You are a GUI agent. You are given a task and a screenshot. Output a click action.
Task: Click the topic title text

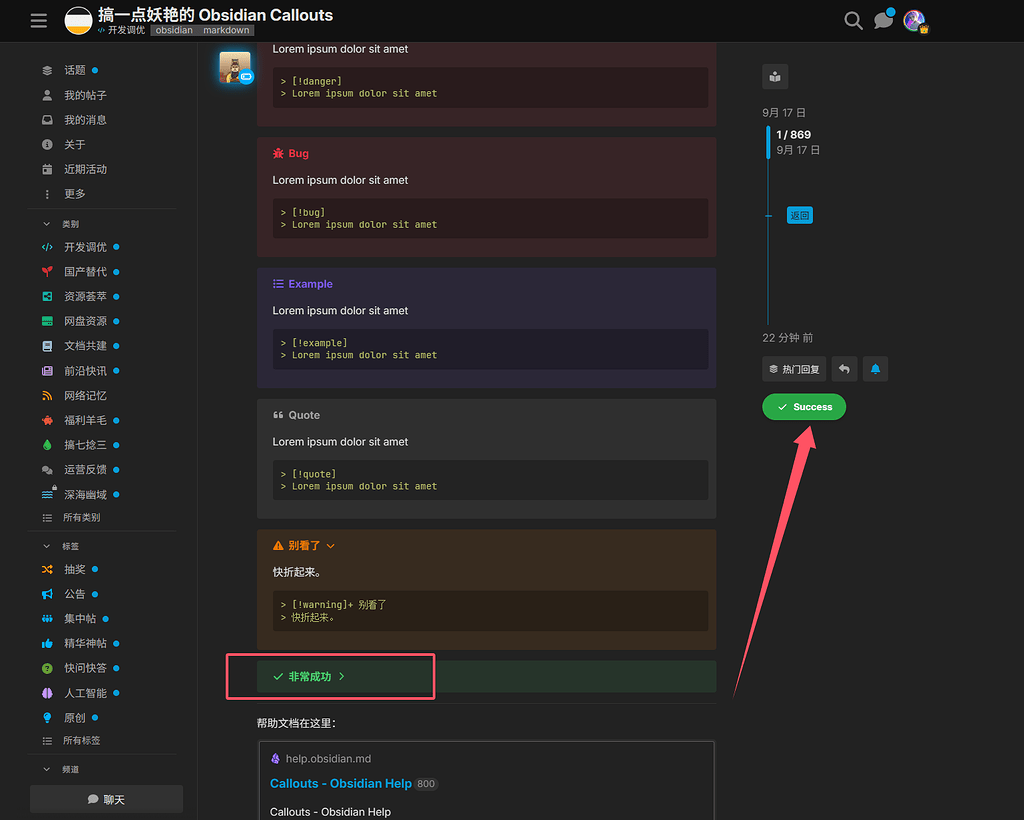215,15
